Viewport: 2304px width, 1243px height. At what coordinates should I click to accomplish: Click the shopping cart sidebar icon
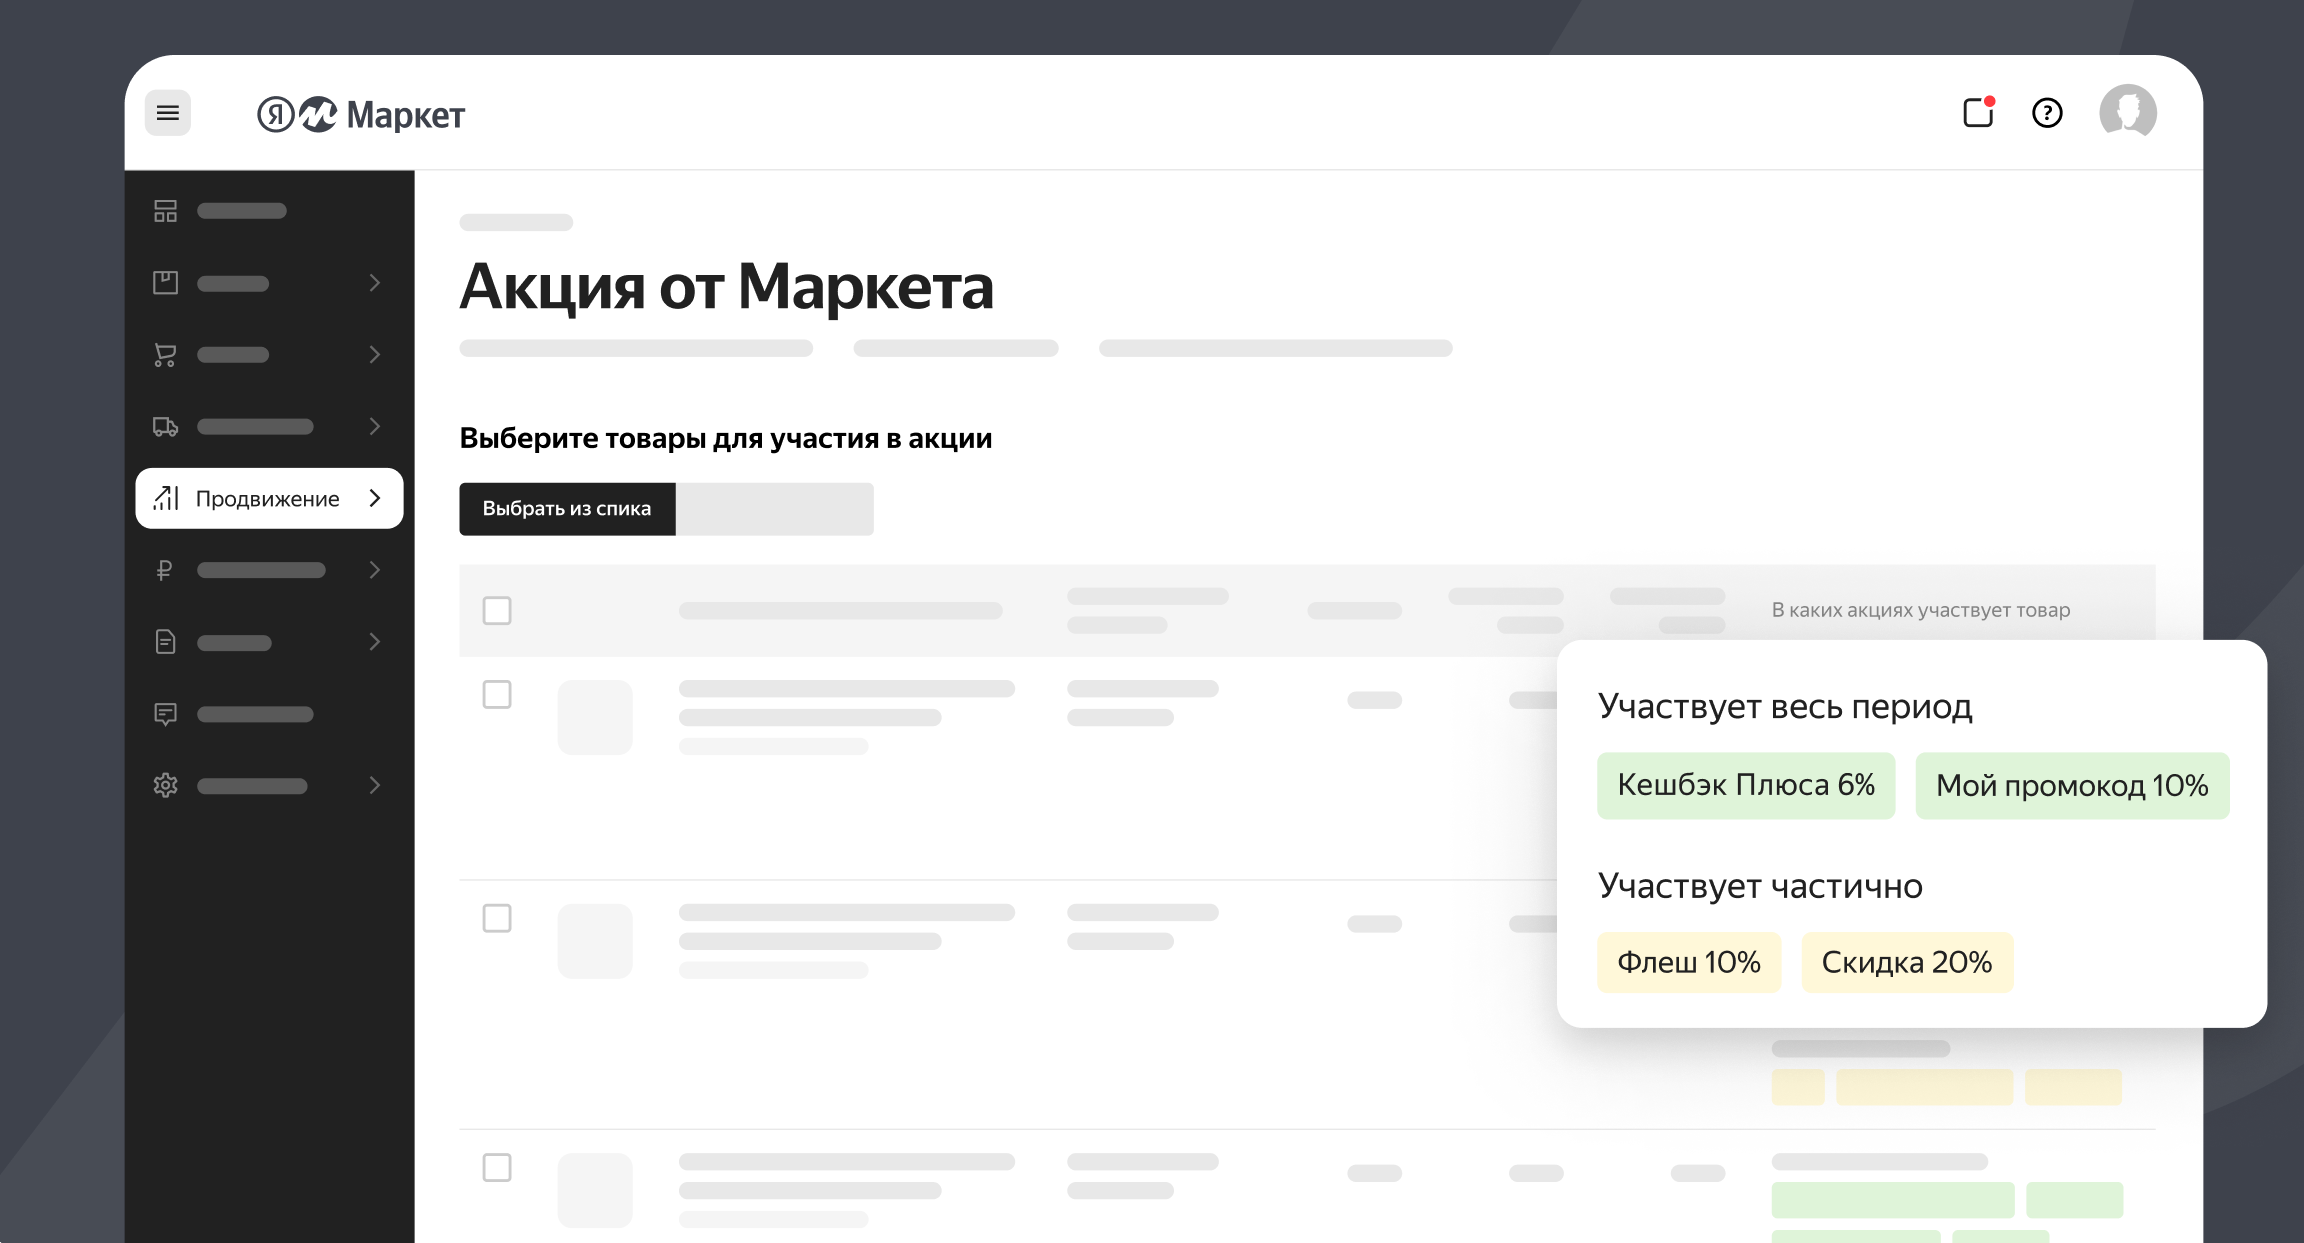click(165, 355)
